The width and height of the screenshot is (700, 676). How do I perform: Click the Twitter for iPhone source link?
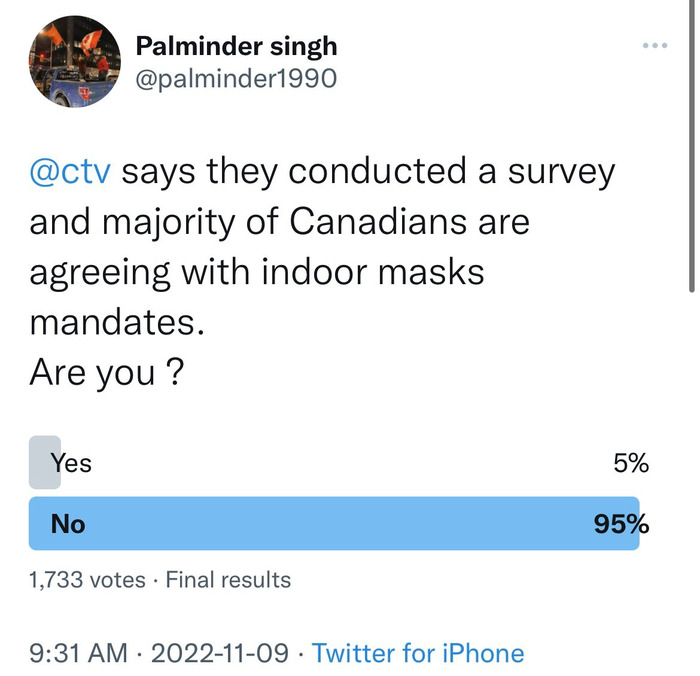(418, 653)
